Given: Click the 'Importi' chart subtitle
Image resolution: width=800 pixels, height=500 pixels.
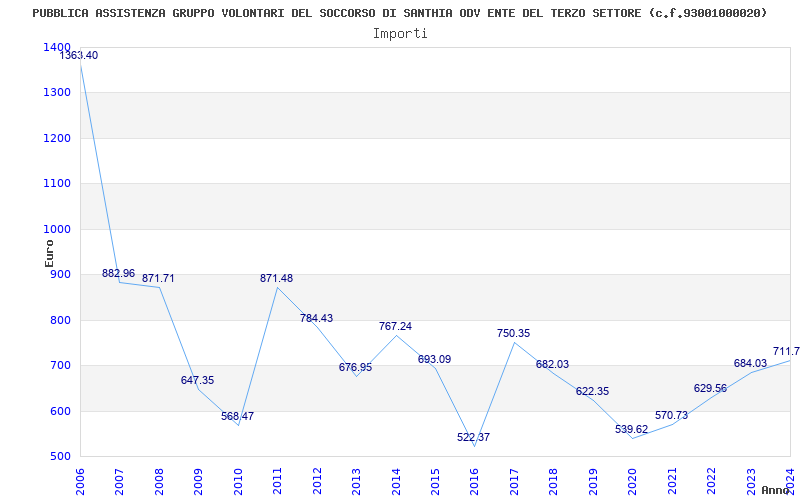Looking at the screenshot, I should point(400,34).
